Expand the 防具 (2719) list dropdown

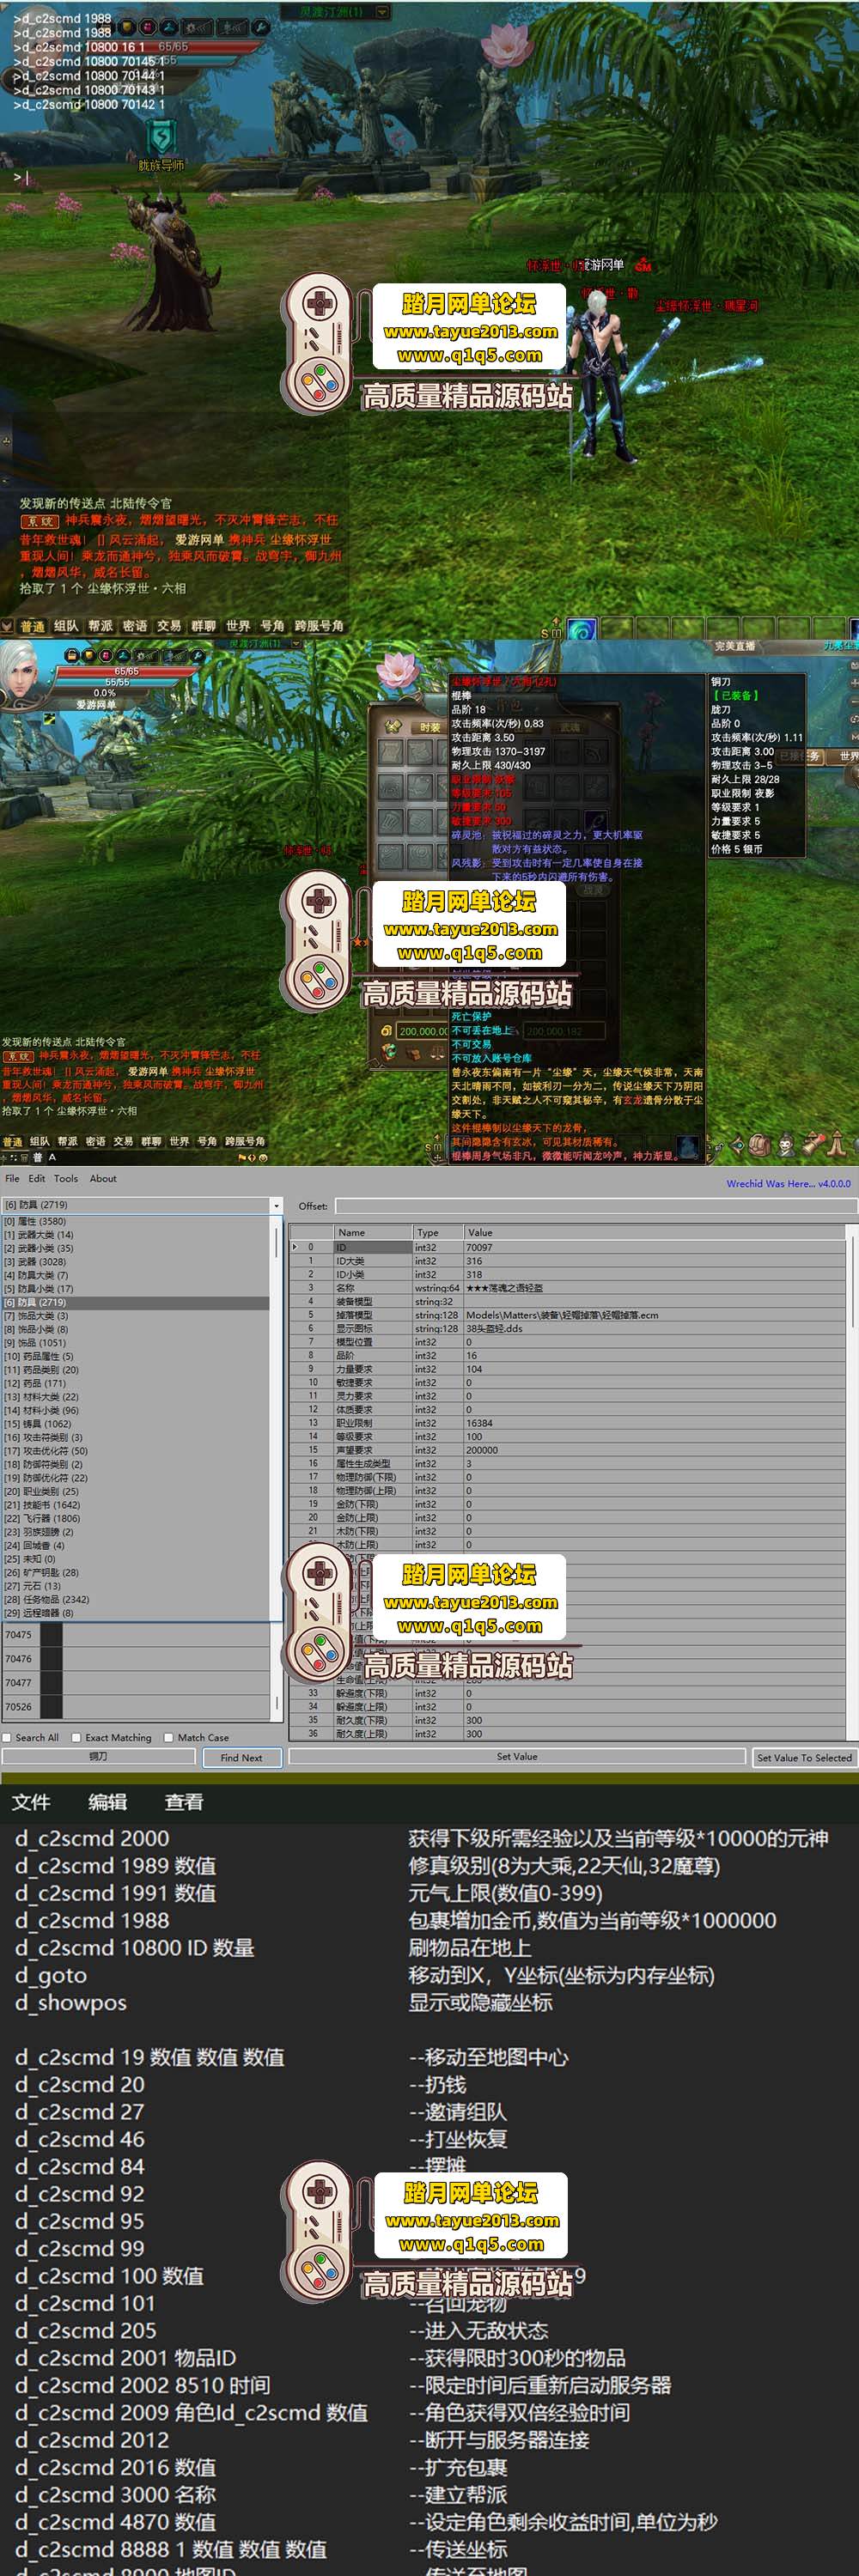pyautogui.click(x=276, y=1206)
